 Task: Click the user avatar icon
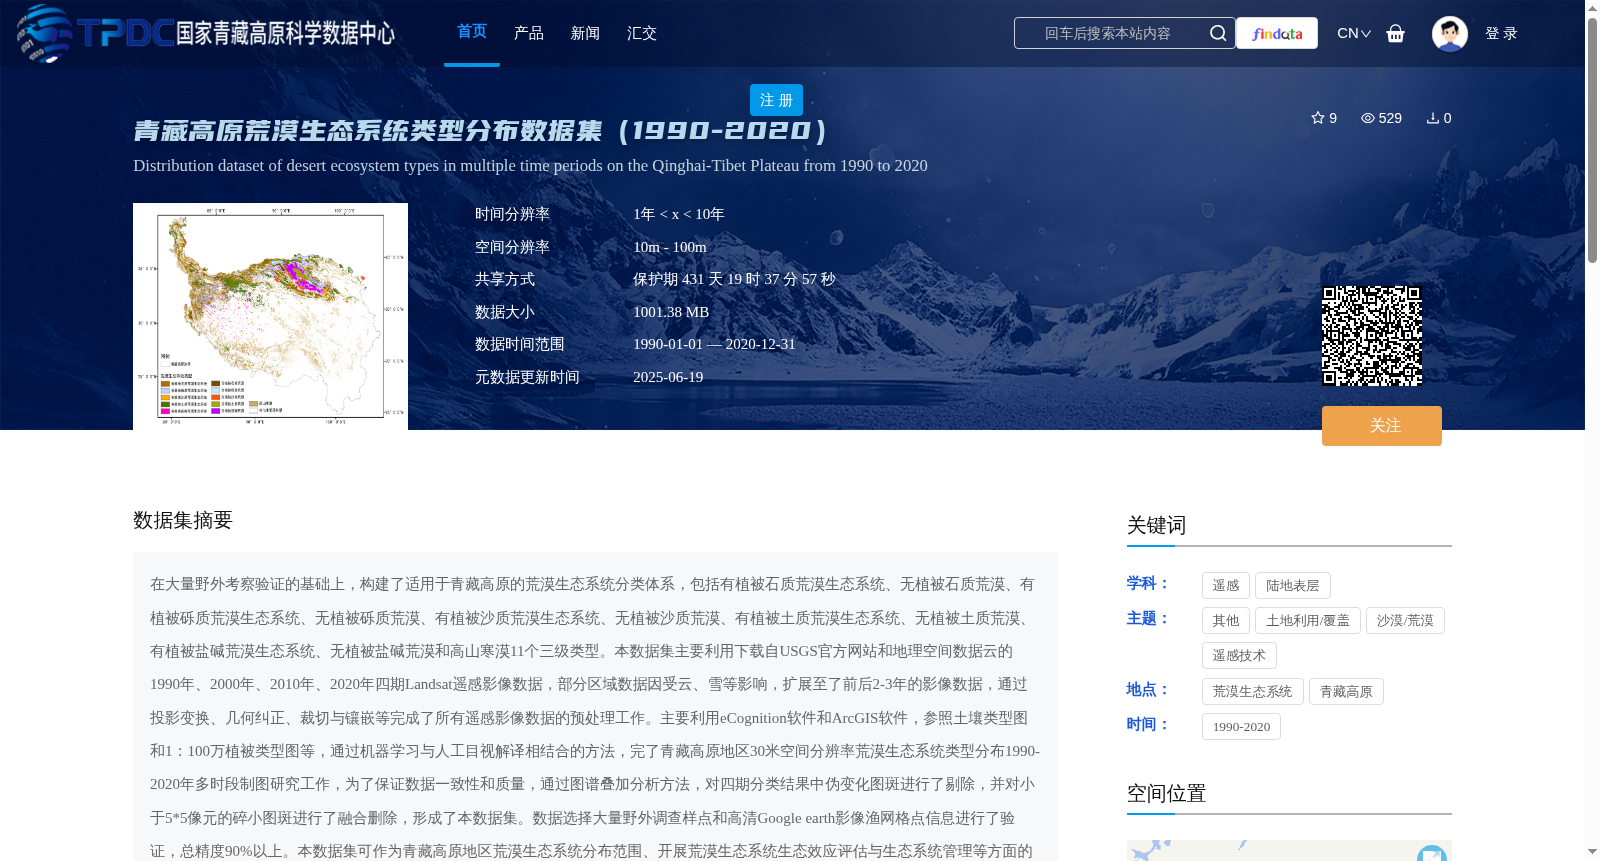point(1450,33)
